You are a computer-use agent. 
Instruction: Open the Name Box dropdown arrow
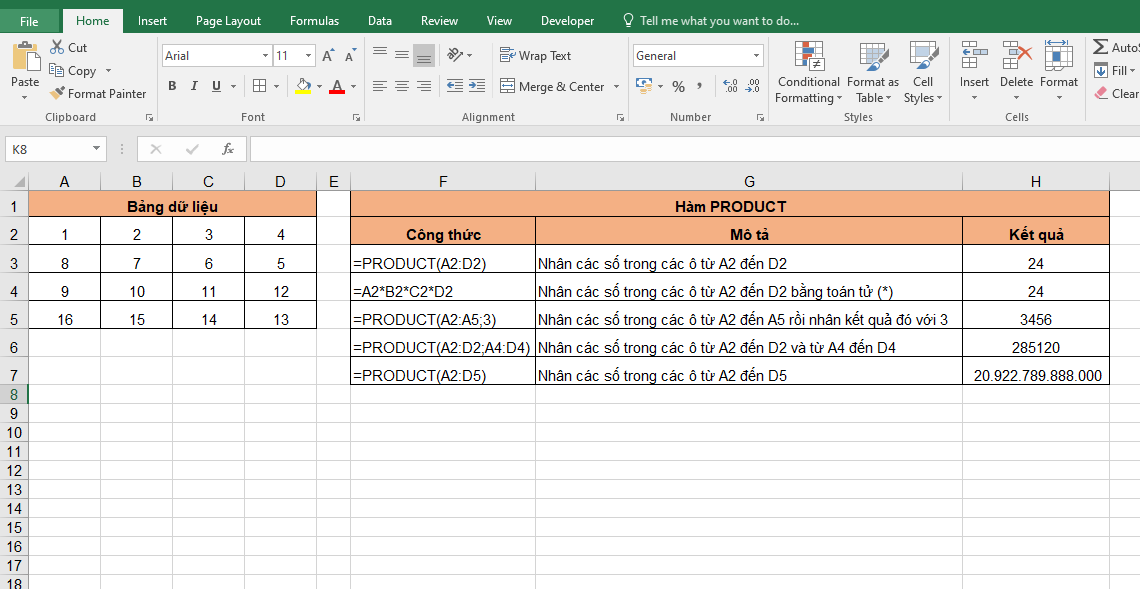click(97, 149)
